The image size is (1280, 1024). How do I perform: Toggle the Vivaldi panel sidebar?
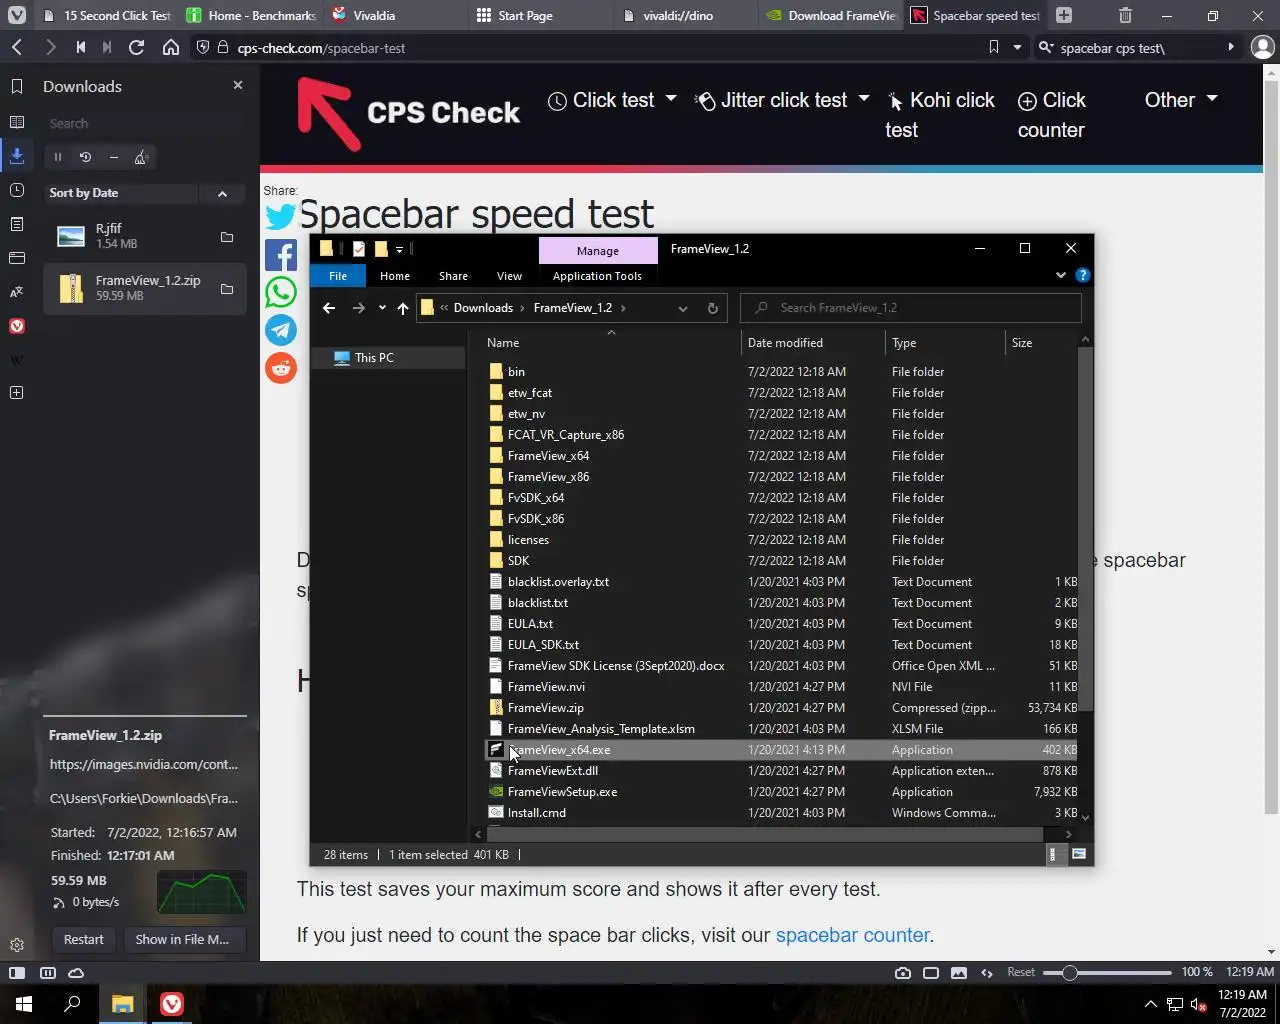point(17,972)
